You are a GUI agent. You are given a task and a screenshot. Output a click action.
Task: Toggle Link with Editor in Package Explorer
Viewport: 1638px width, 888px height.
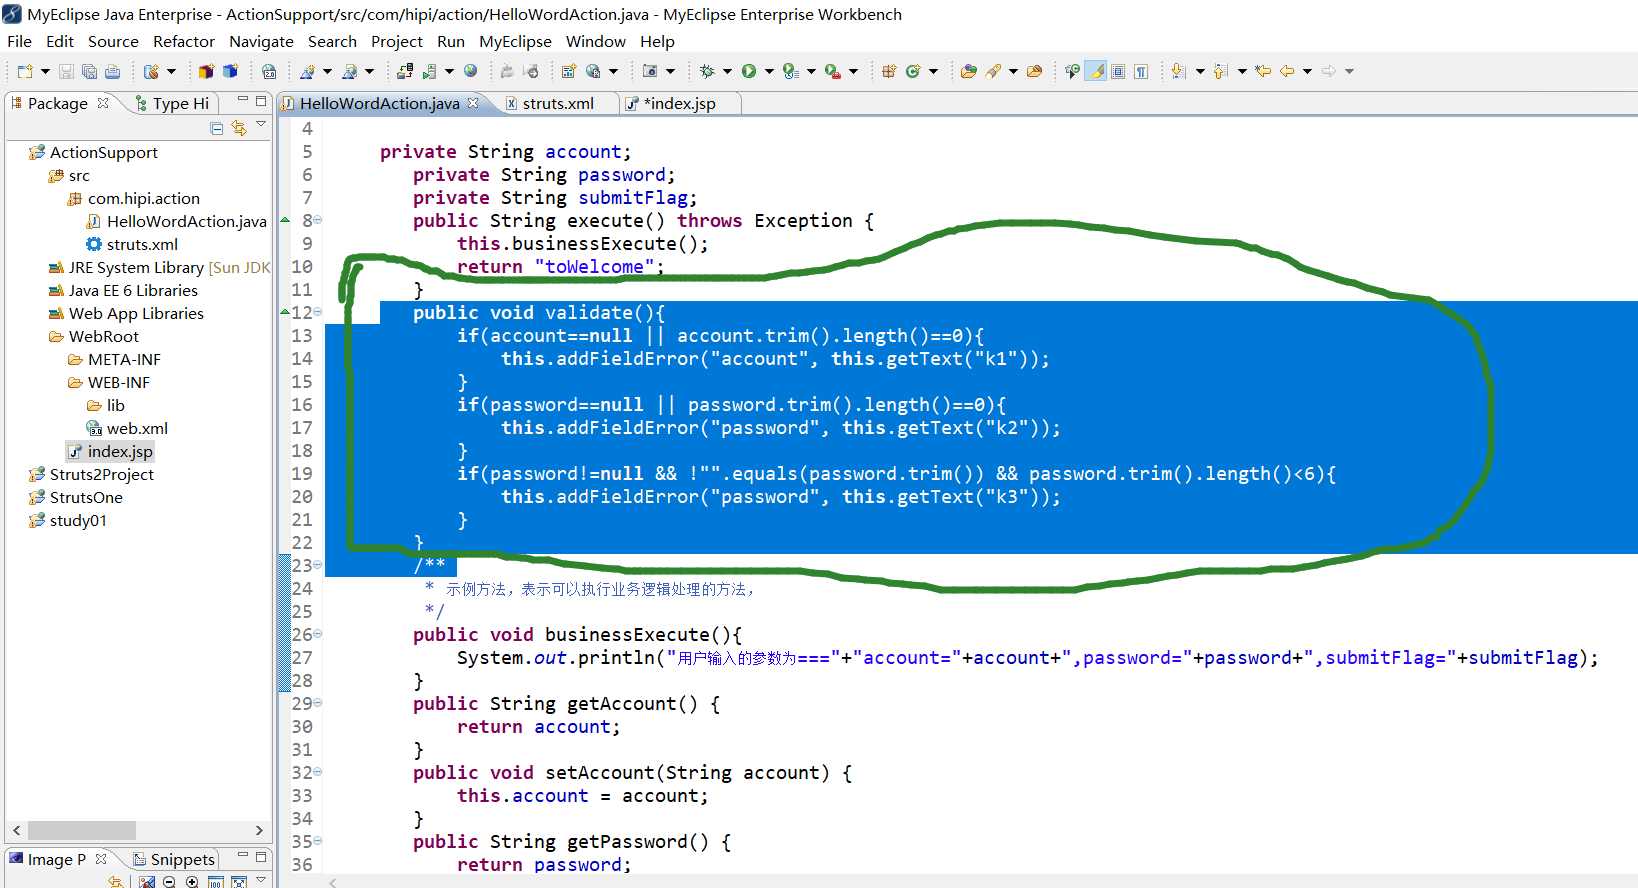239,128
